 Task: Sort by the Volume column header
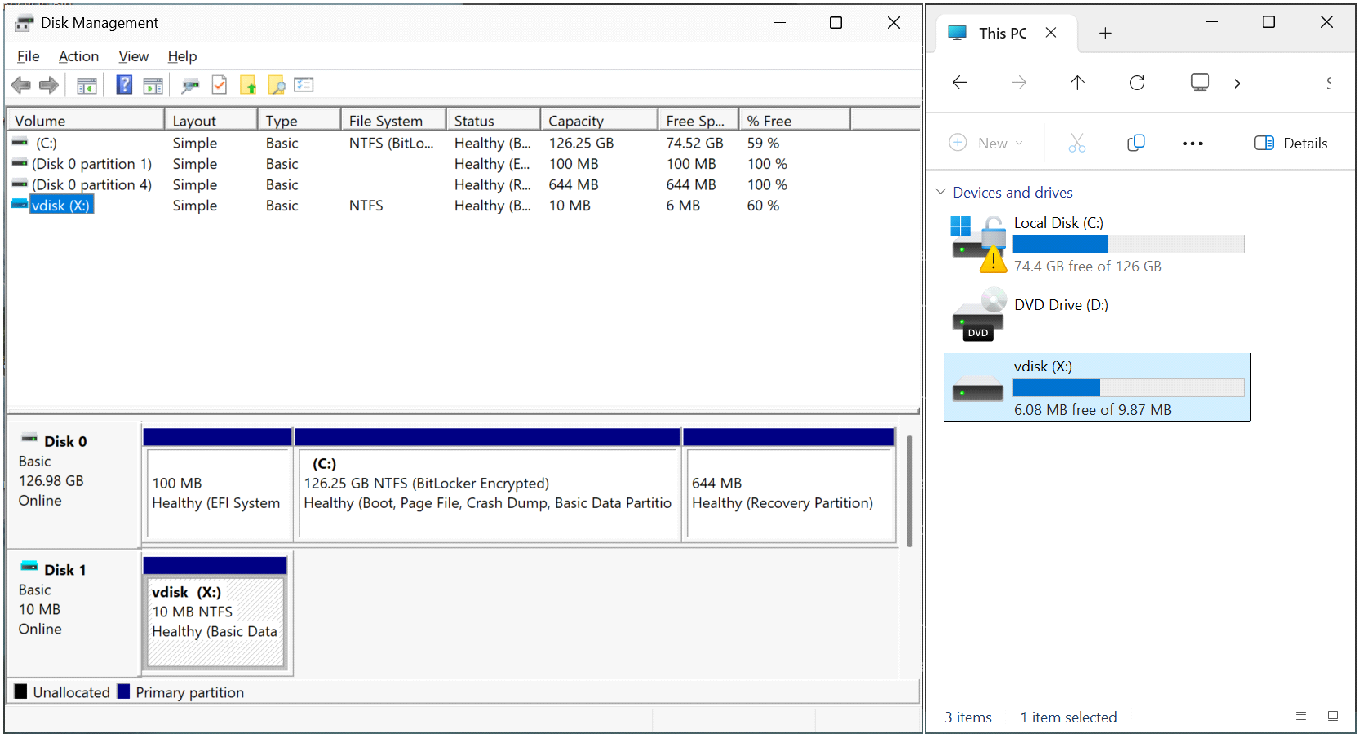click(86, 120)
